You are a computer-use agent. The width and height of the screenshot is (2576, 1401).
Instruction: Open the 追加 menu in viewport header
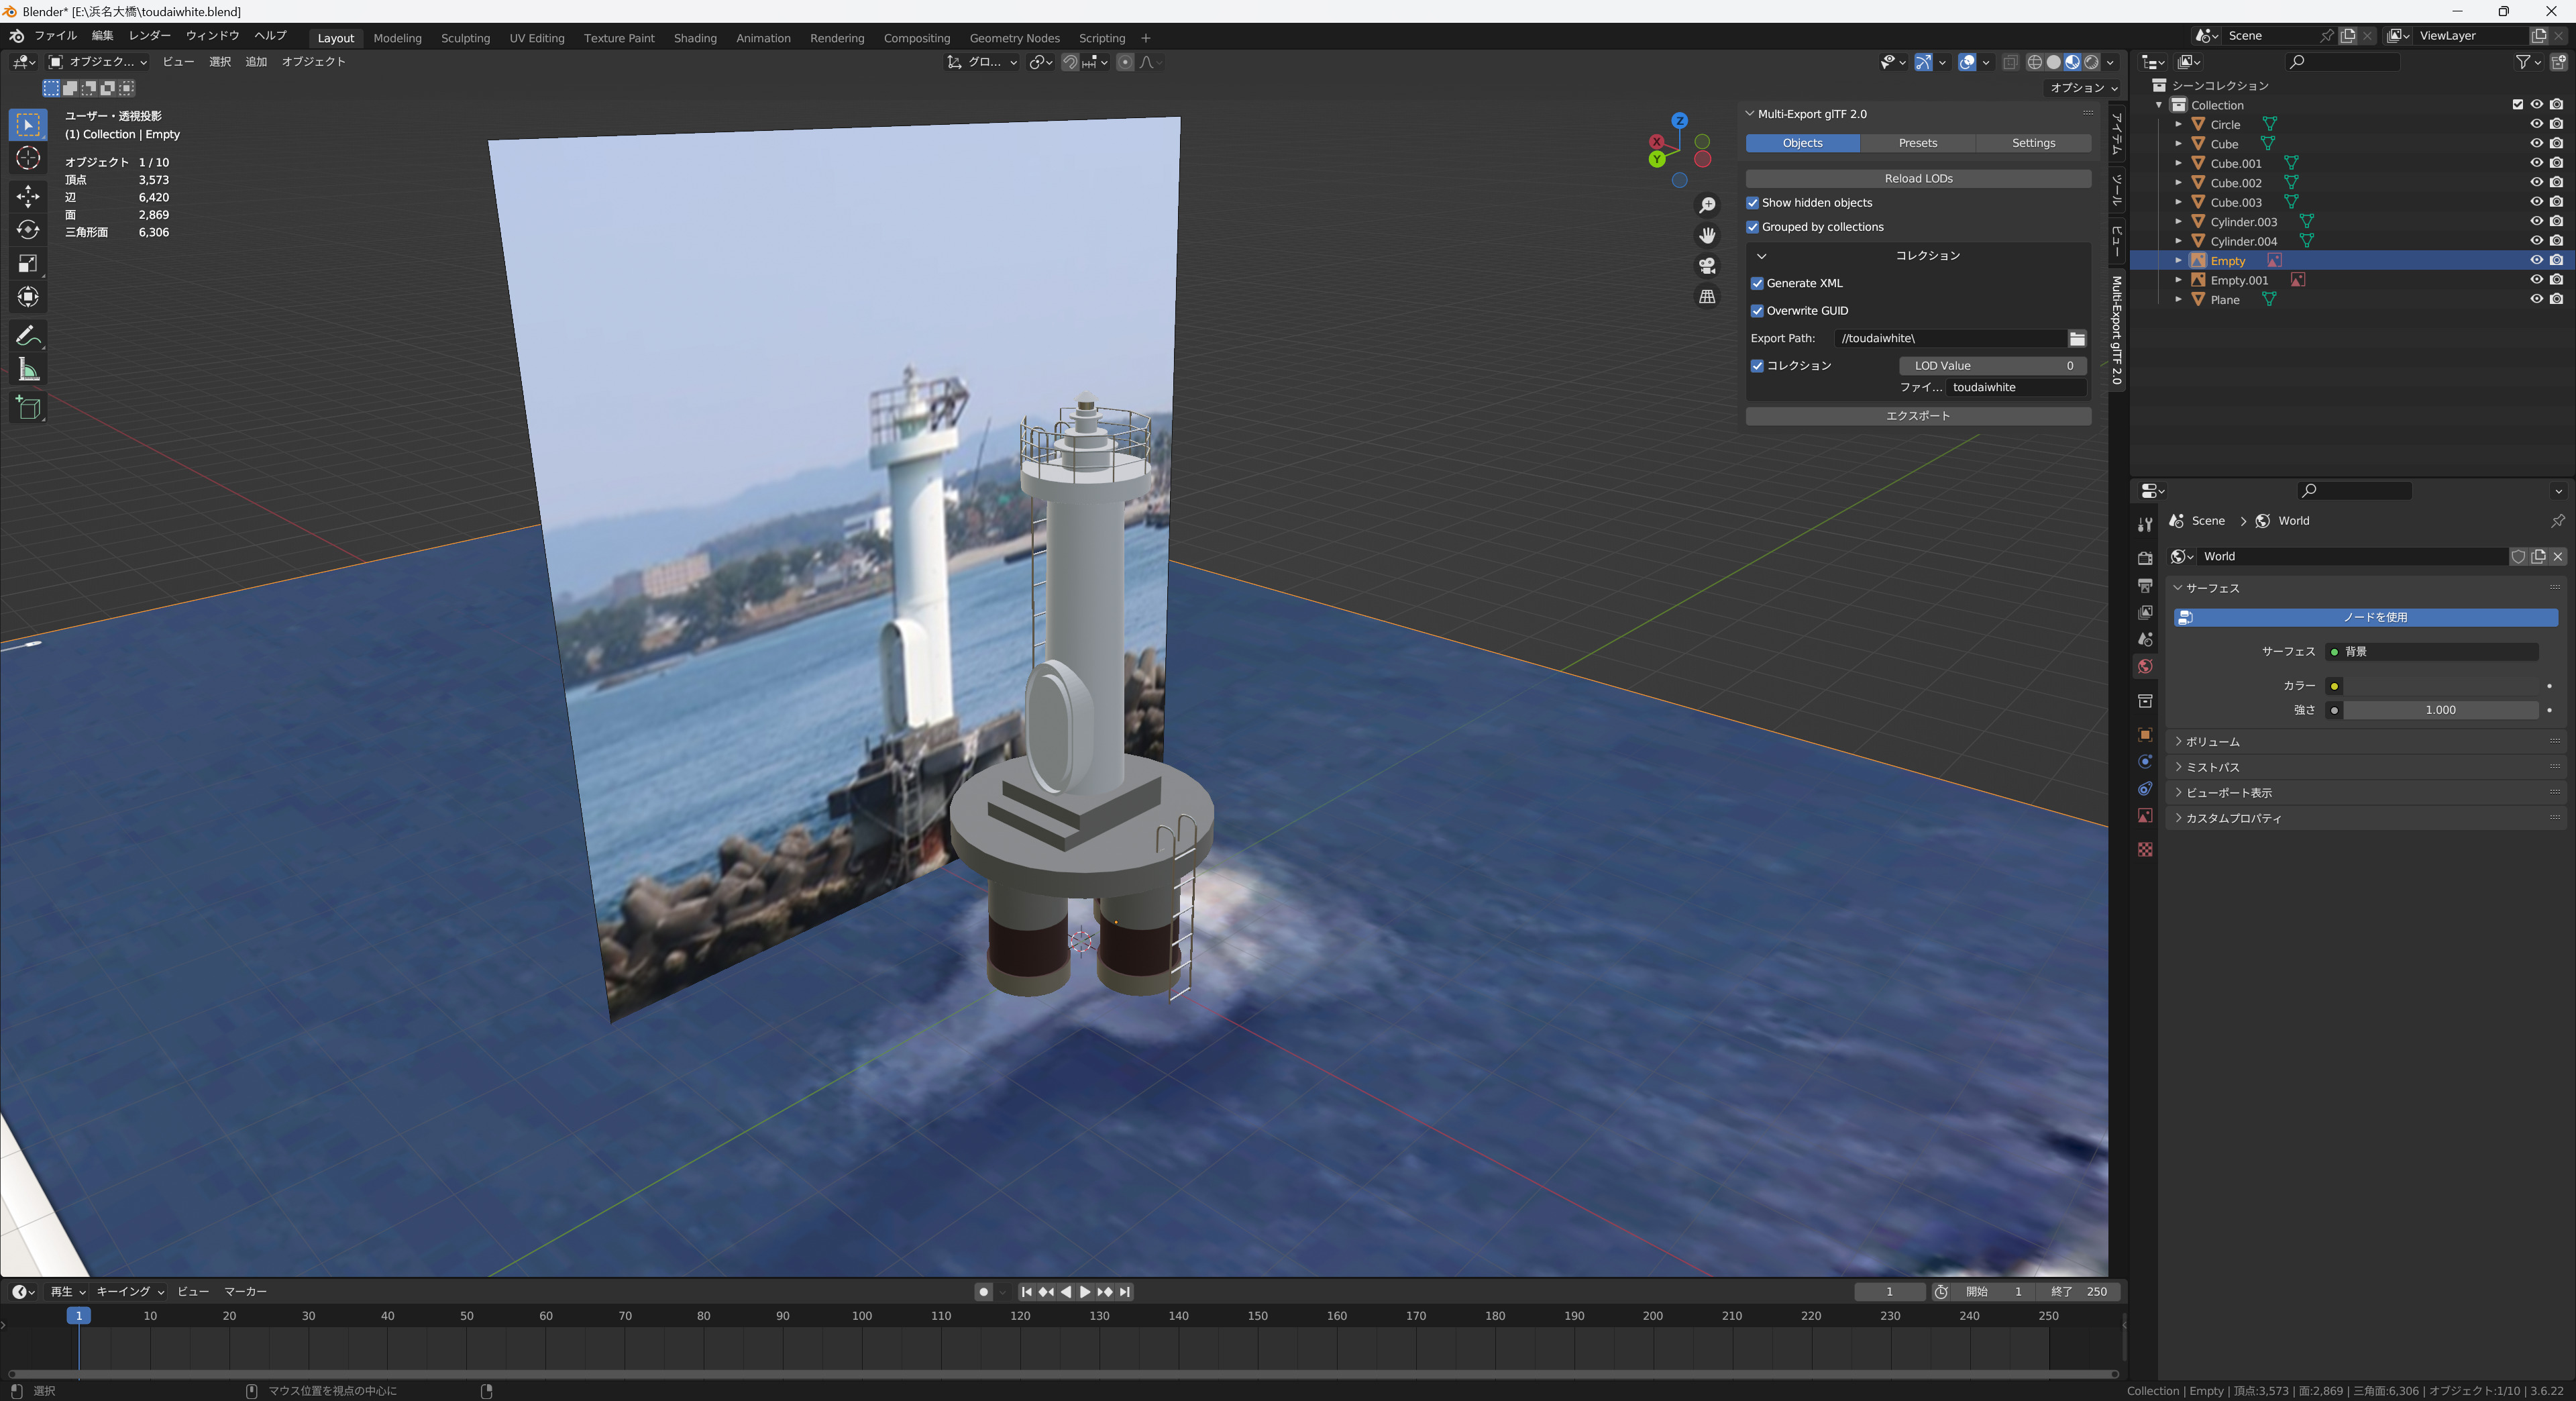(256, 62)
